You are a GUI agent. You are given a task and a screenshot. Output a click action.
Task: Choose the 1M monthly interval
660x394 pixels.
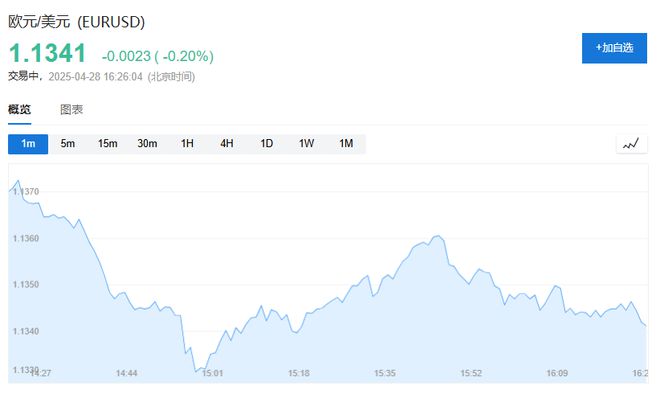click(346, 144)
